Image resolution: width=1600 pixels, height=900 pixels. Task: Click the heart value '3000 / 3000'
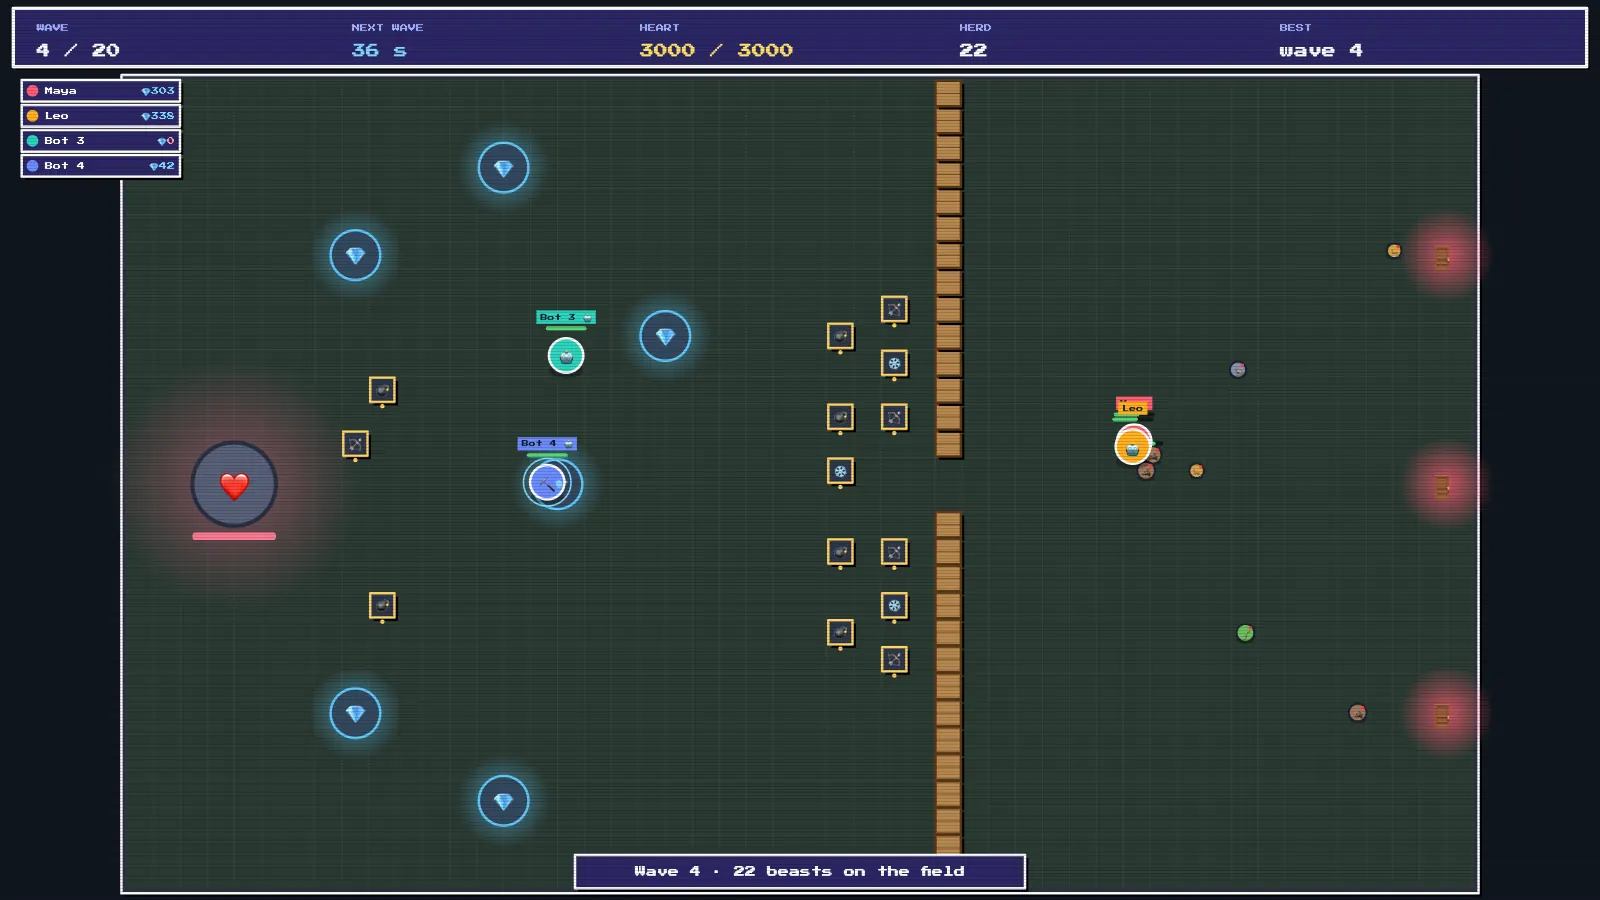[716, 50]
